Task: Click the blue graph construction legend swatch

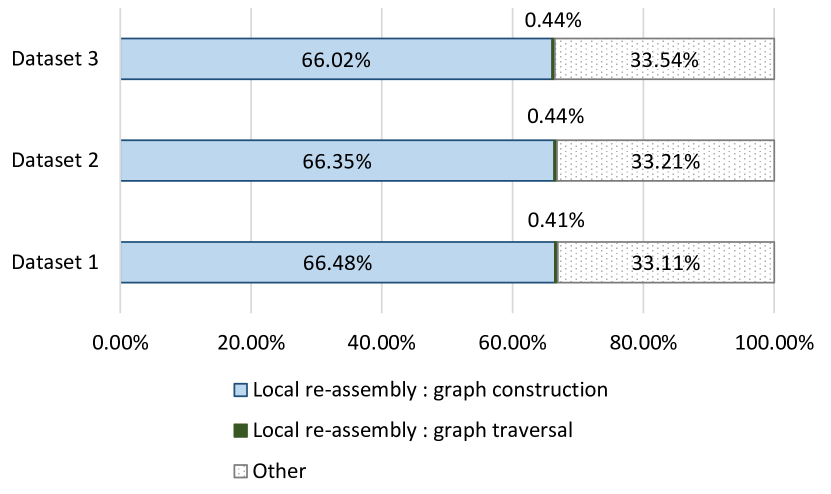Action: [x=239, y=390]
